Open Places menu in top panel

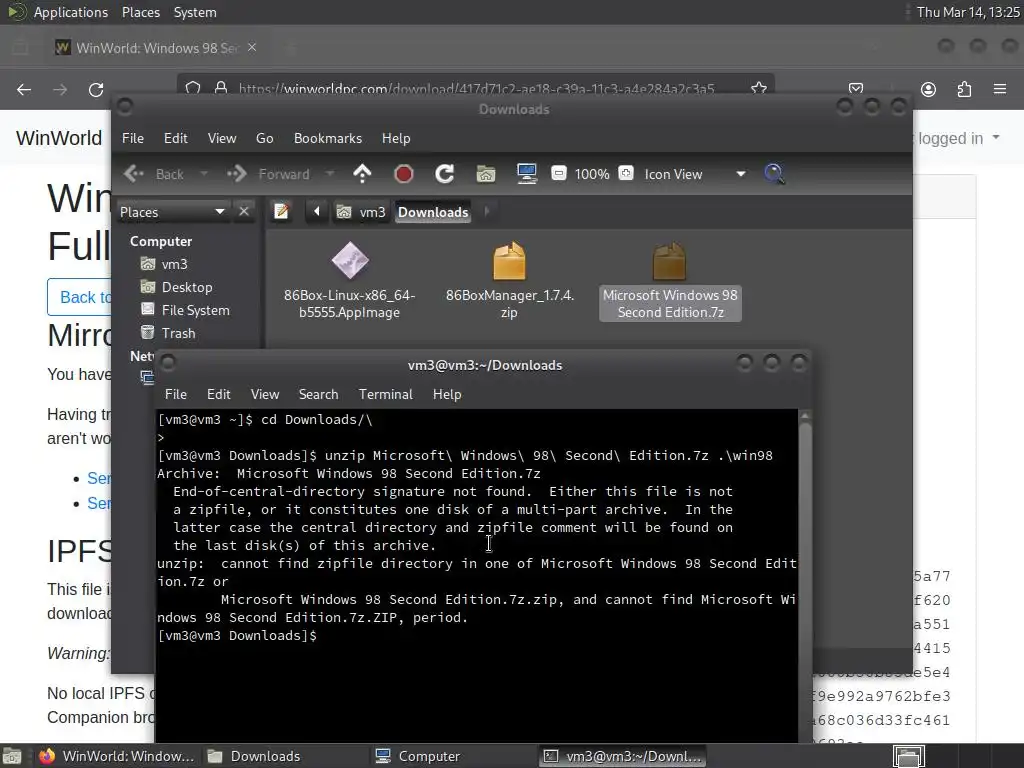click(x=140, y=12)
